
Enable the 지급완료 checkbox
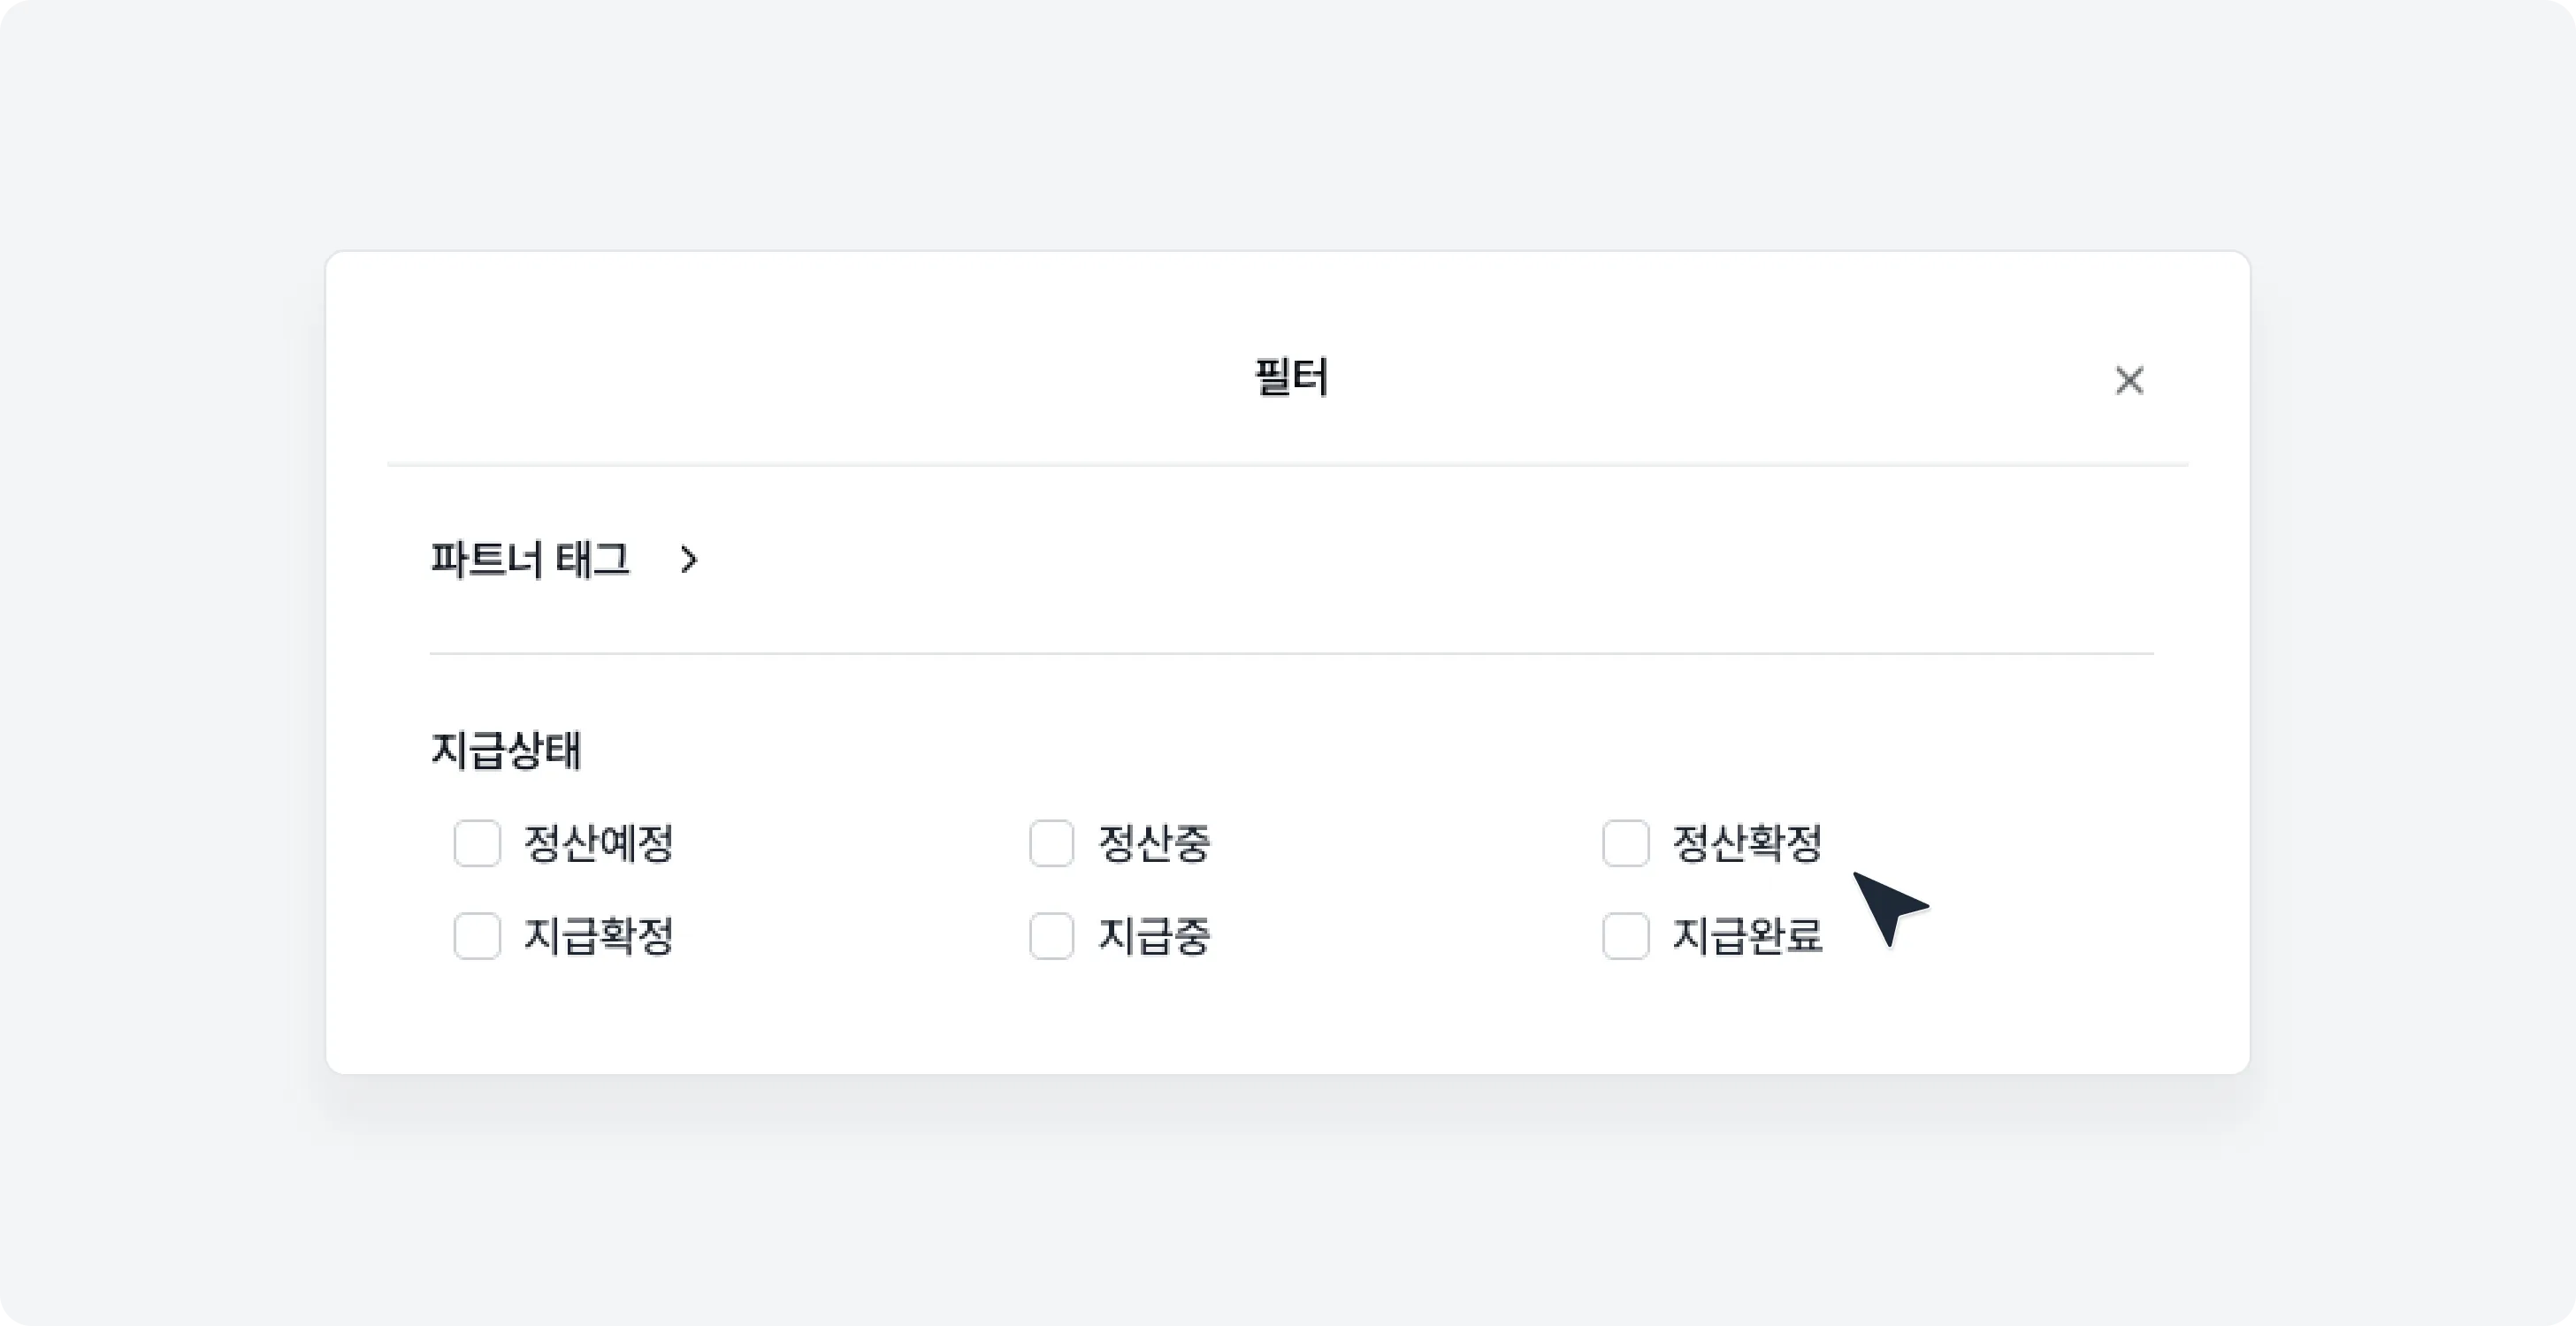click(1626, 937)
